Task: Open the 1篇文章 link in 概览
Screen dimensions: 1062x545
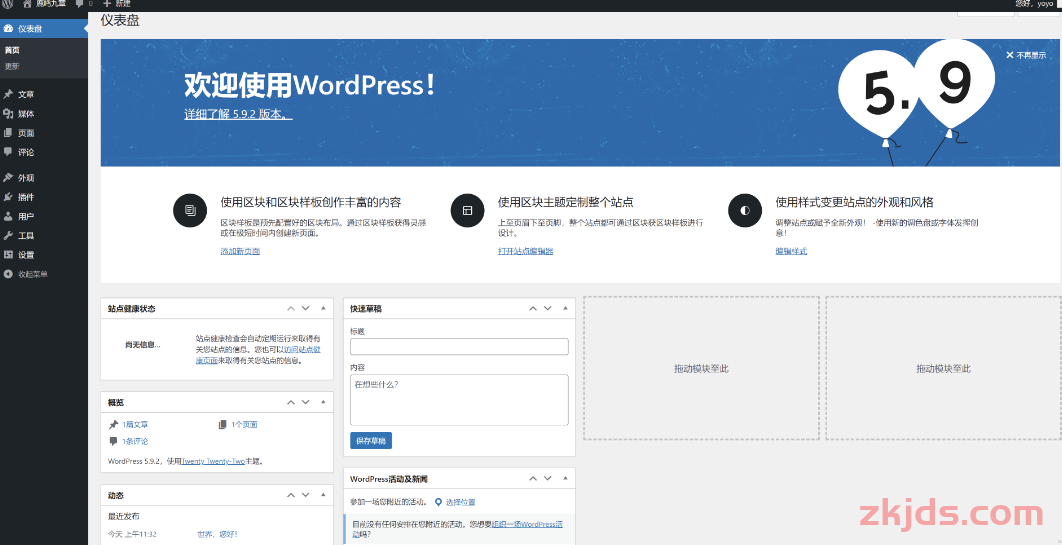Action: pos(135,424)
